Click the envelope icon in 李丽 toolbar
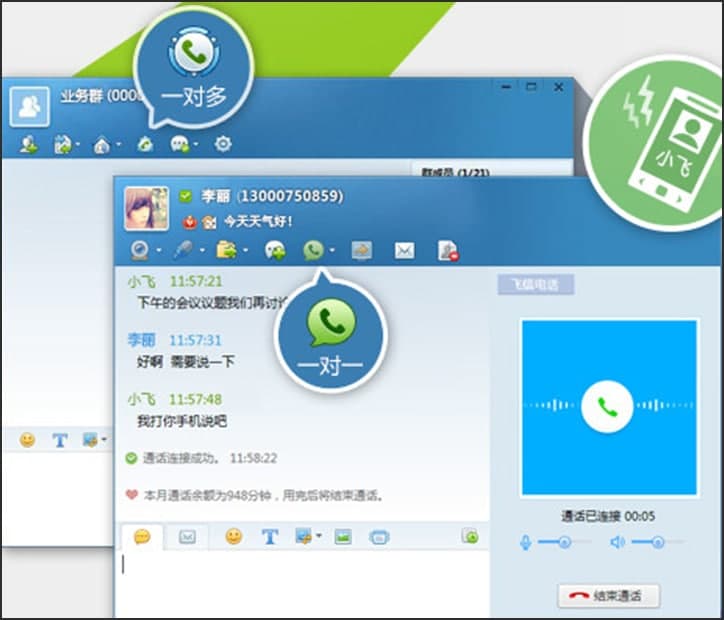724x620 pixels. click(x=404, y=251)
